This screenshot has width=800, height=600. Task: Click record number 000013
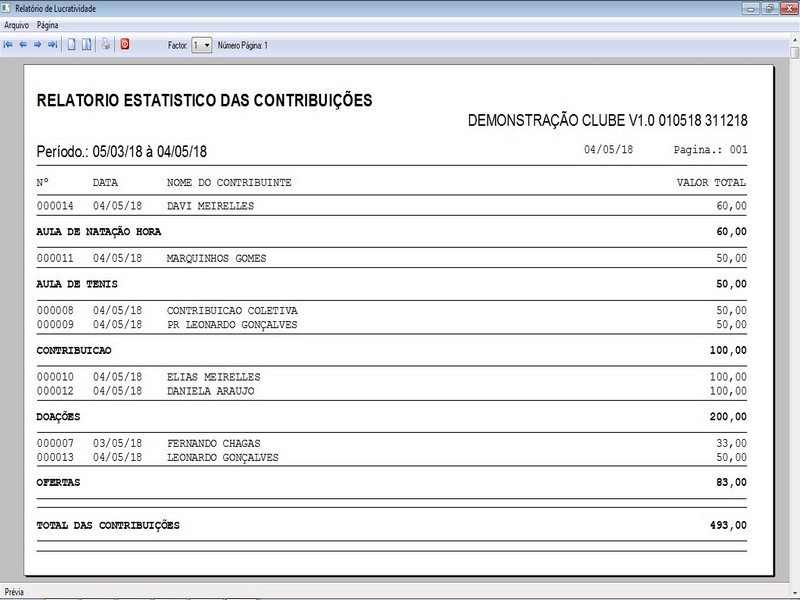pyautogui.click(x=55, y=458)
